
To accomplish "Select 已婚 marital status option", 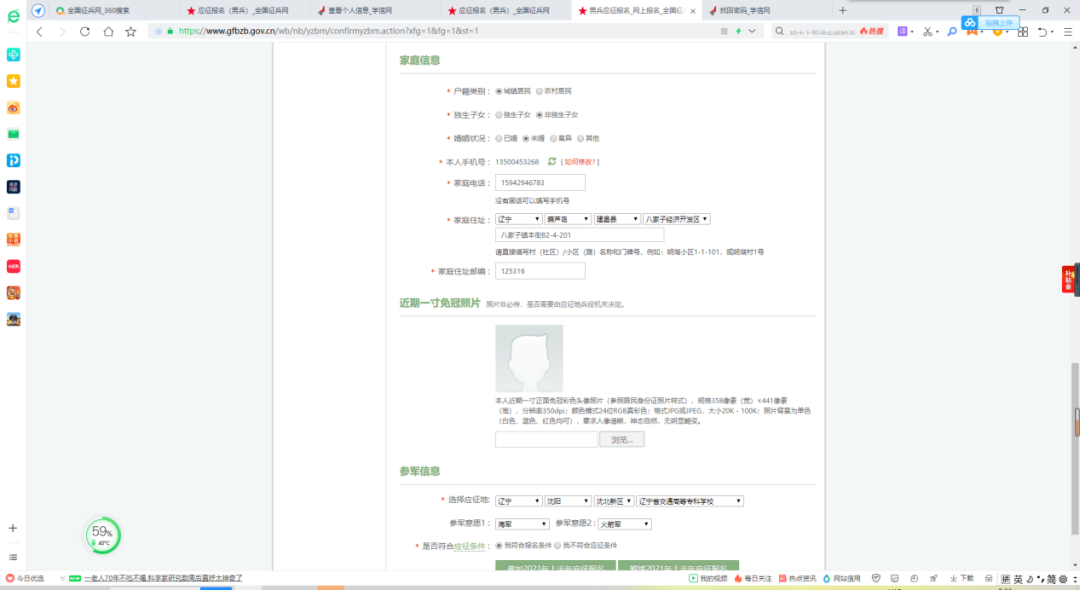I will point(499,138).
